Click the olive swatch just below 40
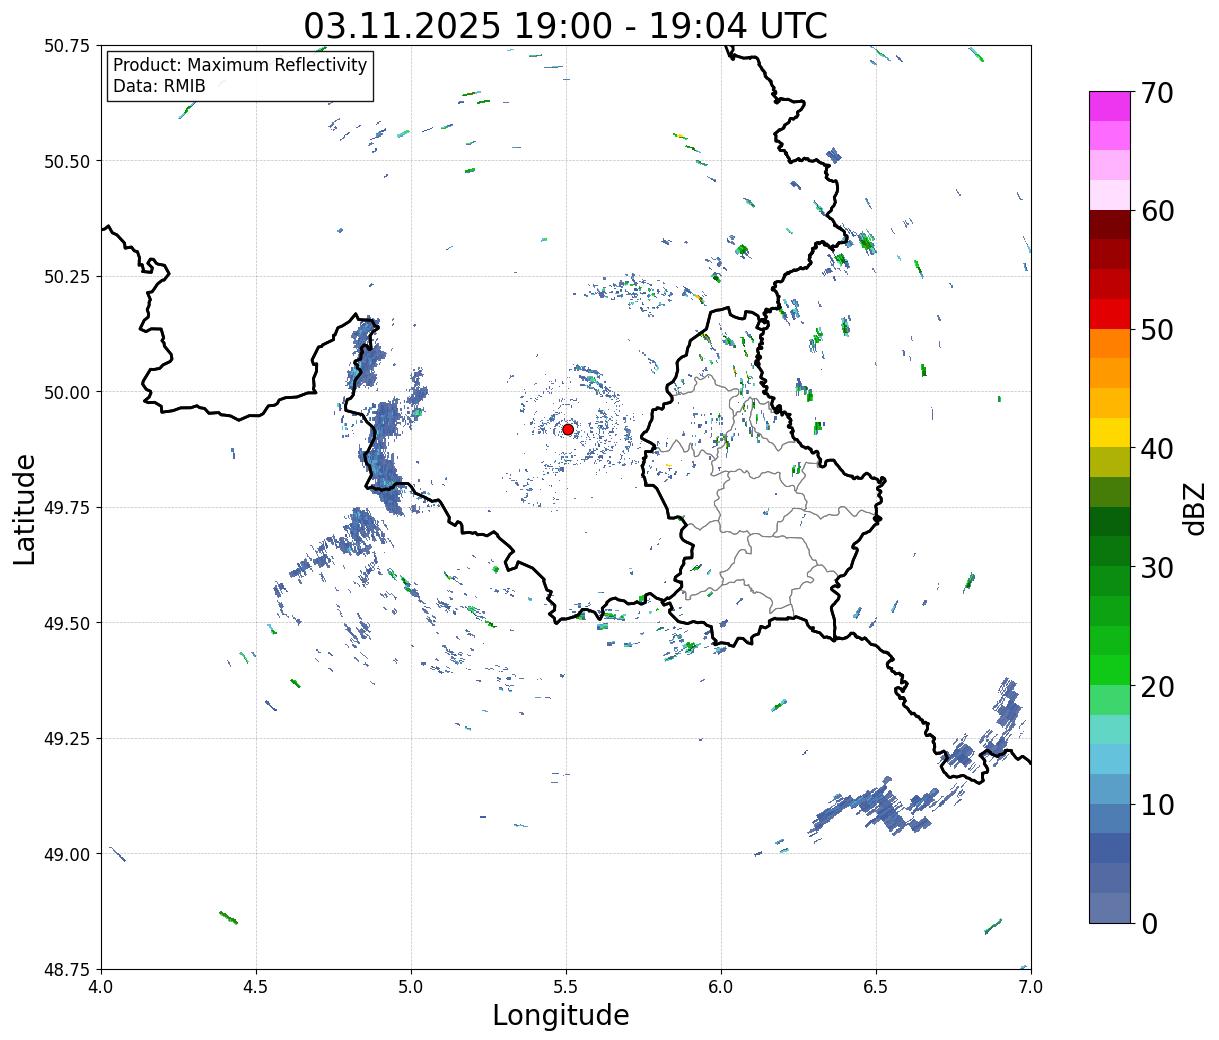 pyautogui.click(x=1110, y=462)
